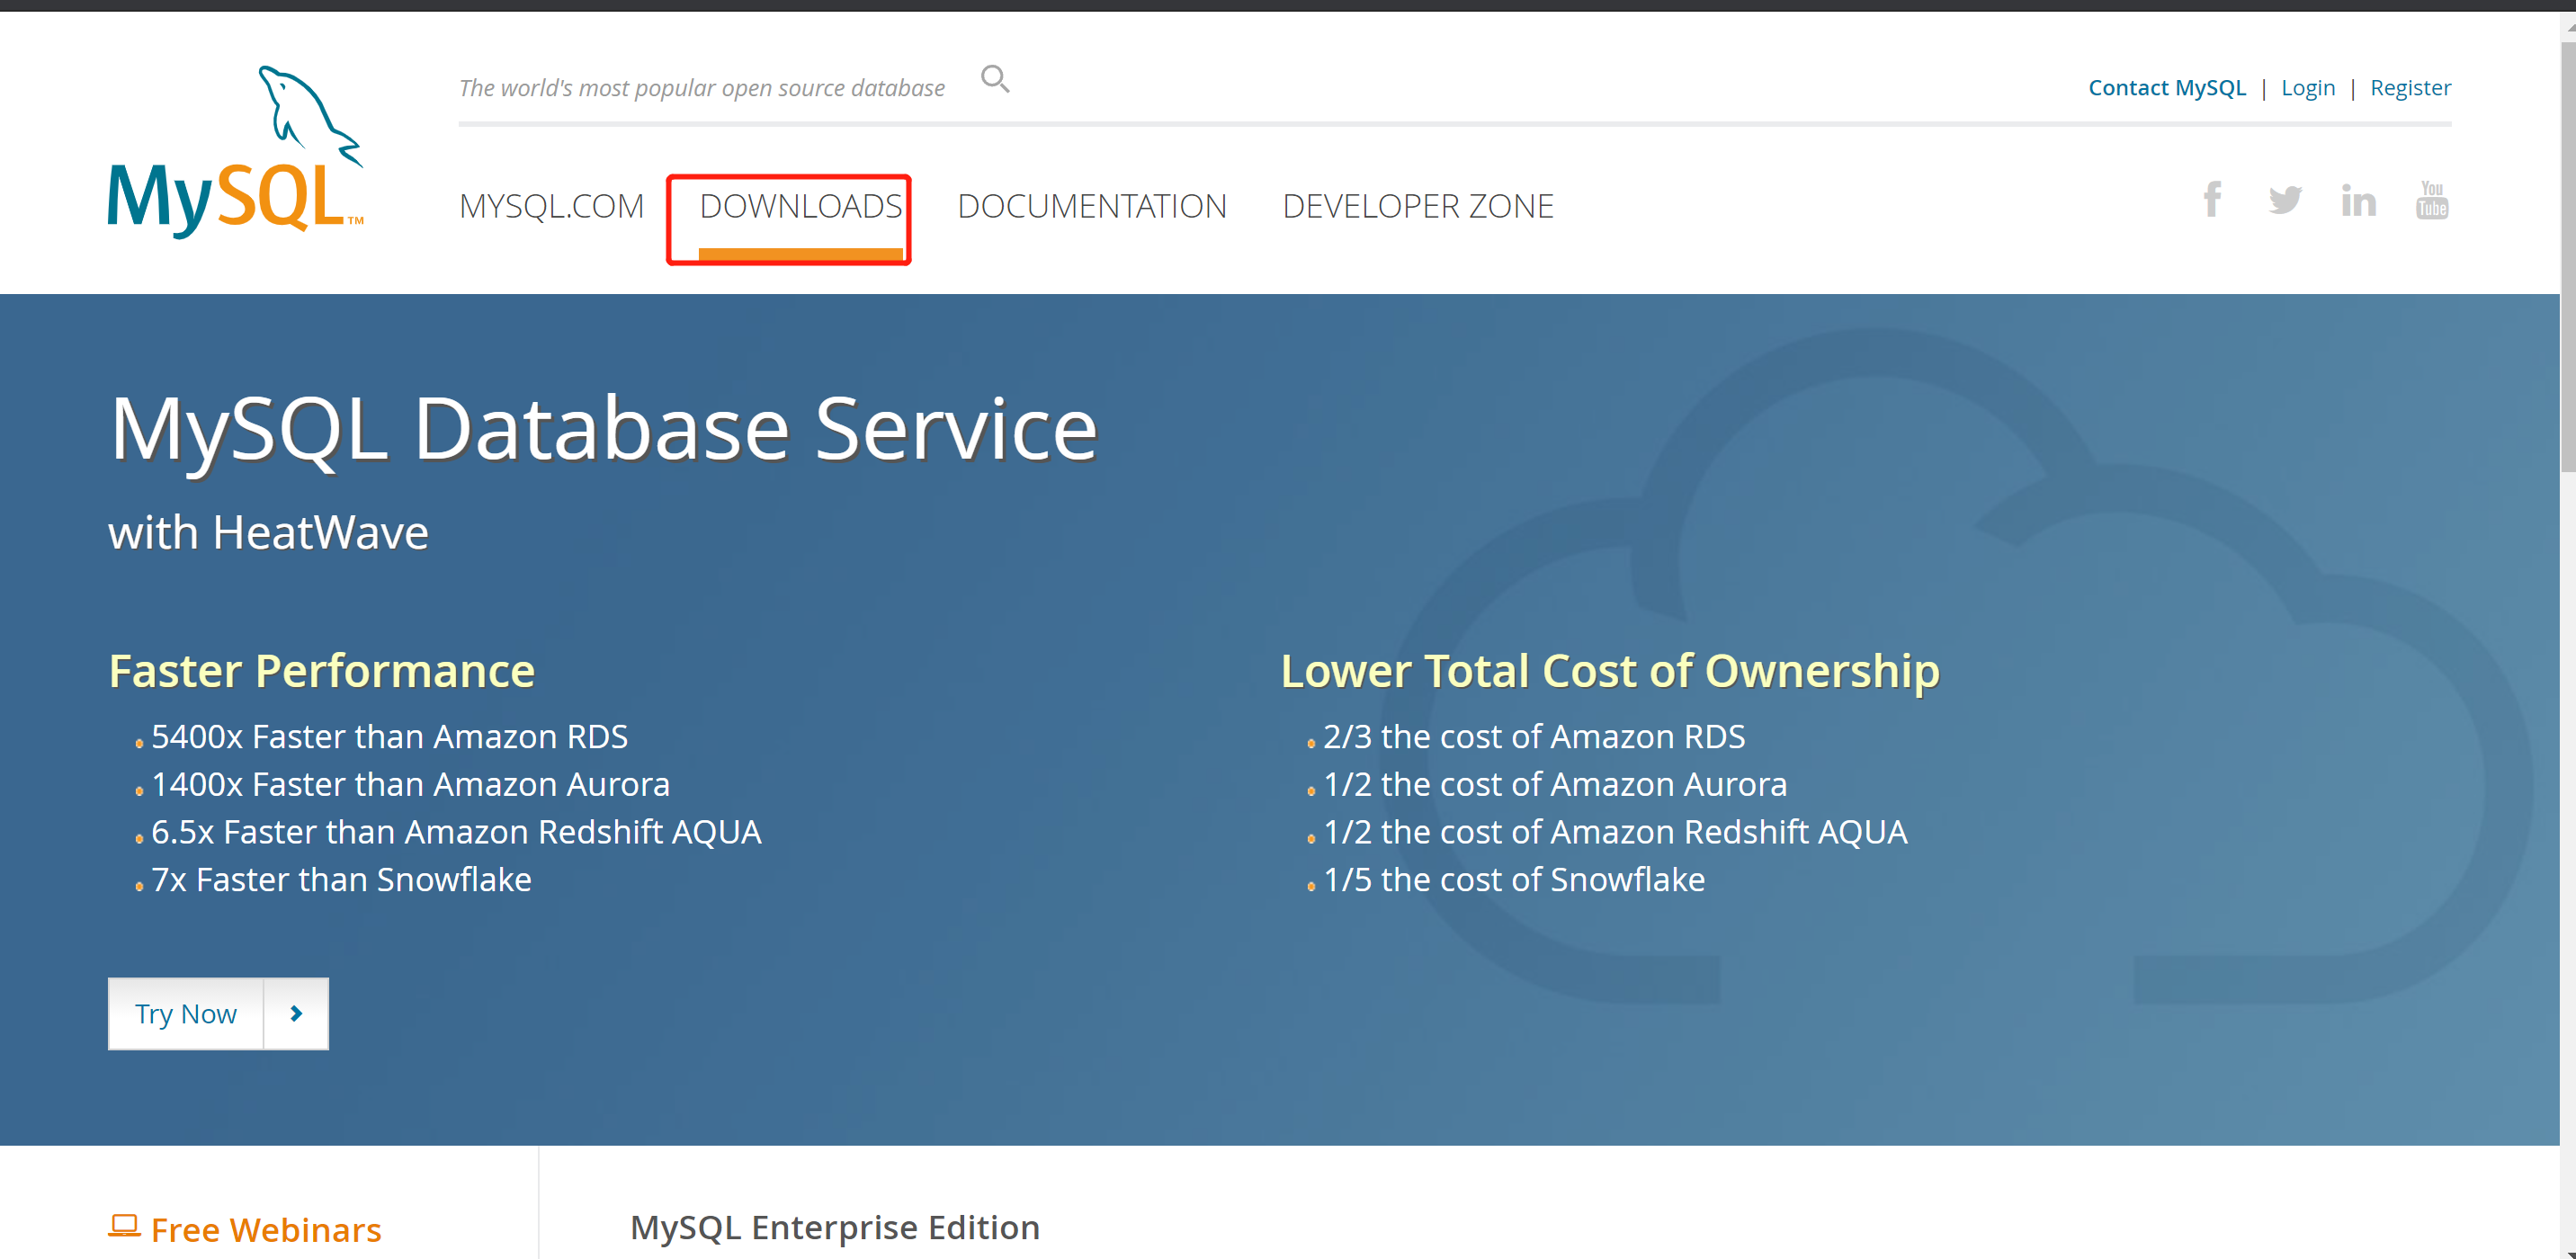
Task: Switch to the DOWNLOADS tab
Action: pyautogui.click(x=800, y=206)
